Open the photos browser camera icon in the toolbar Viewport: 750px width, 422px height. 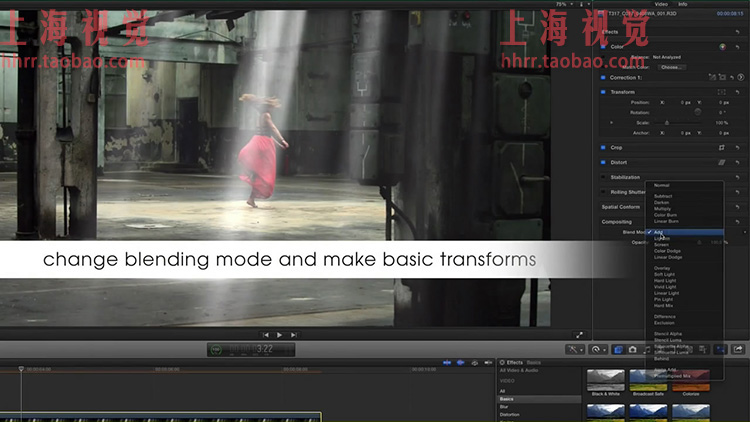pos(633,349)
